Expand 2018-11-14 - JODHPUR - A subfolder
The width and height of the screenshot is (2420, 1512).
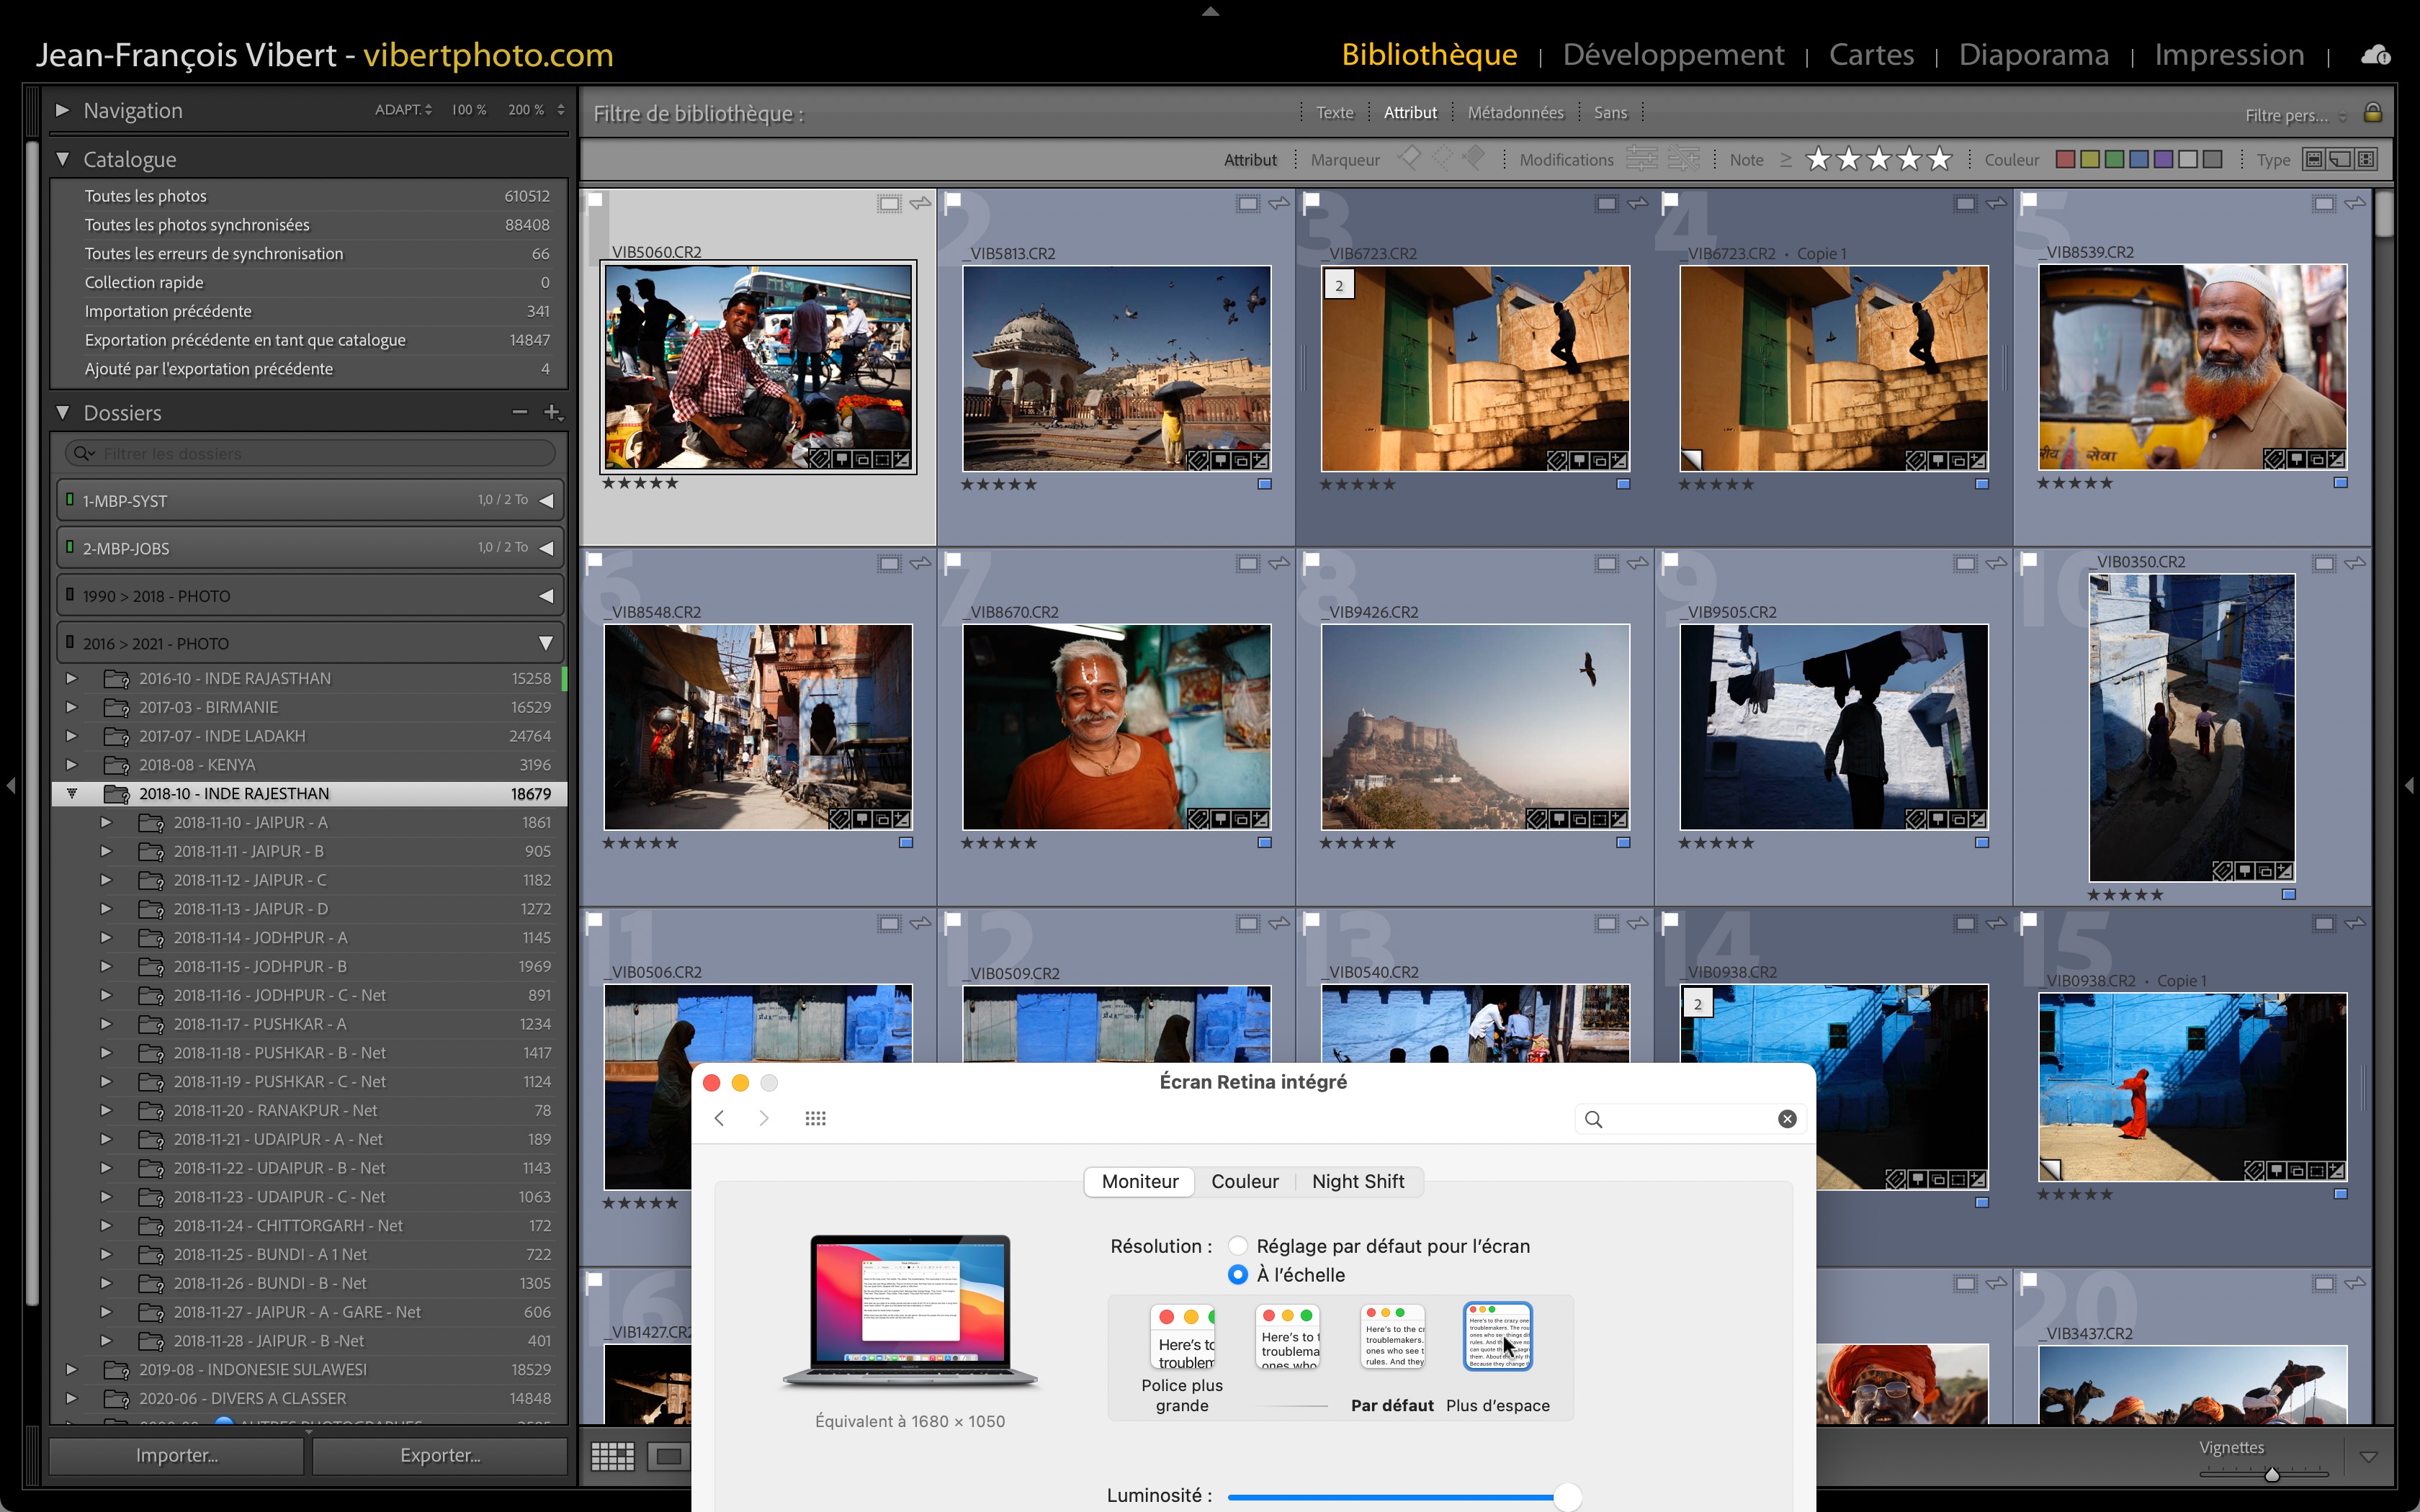click(x=105, y=937)
